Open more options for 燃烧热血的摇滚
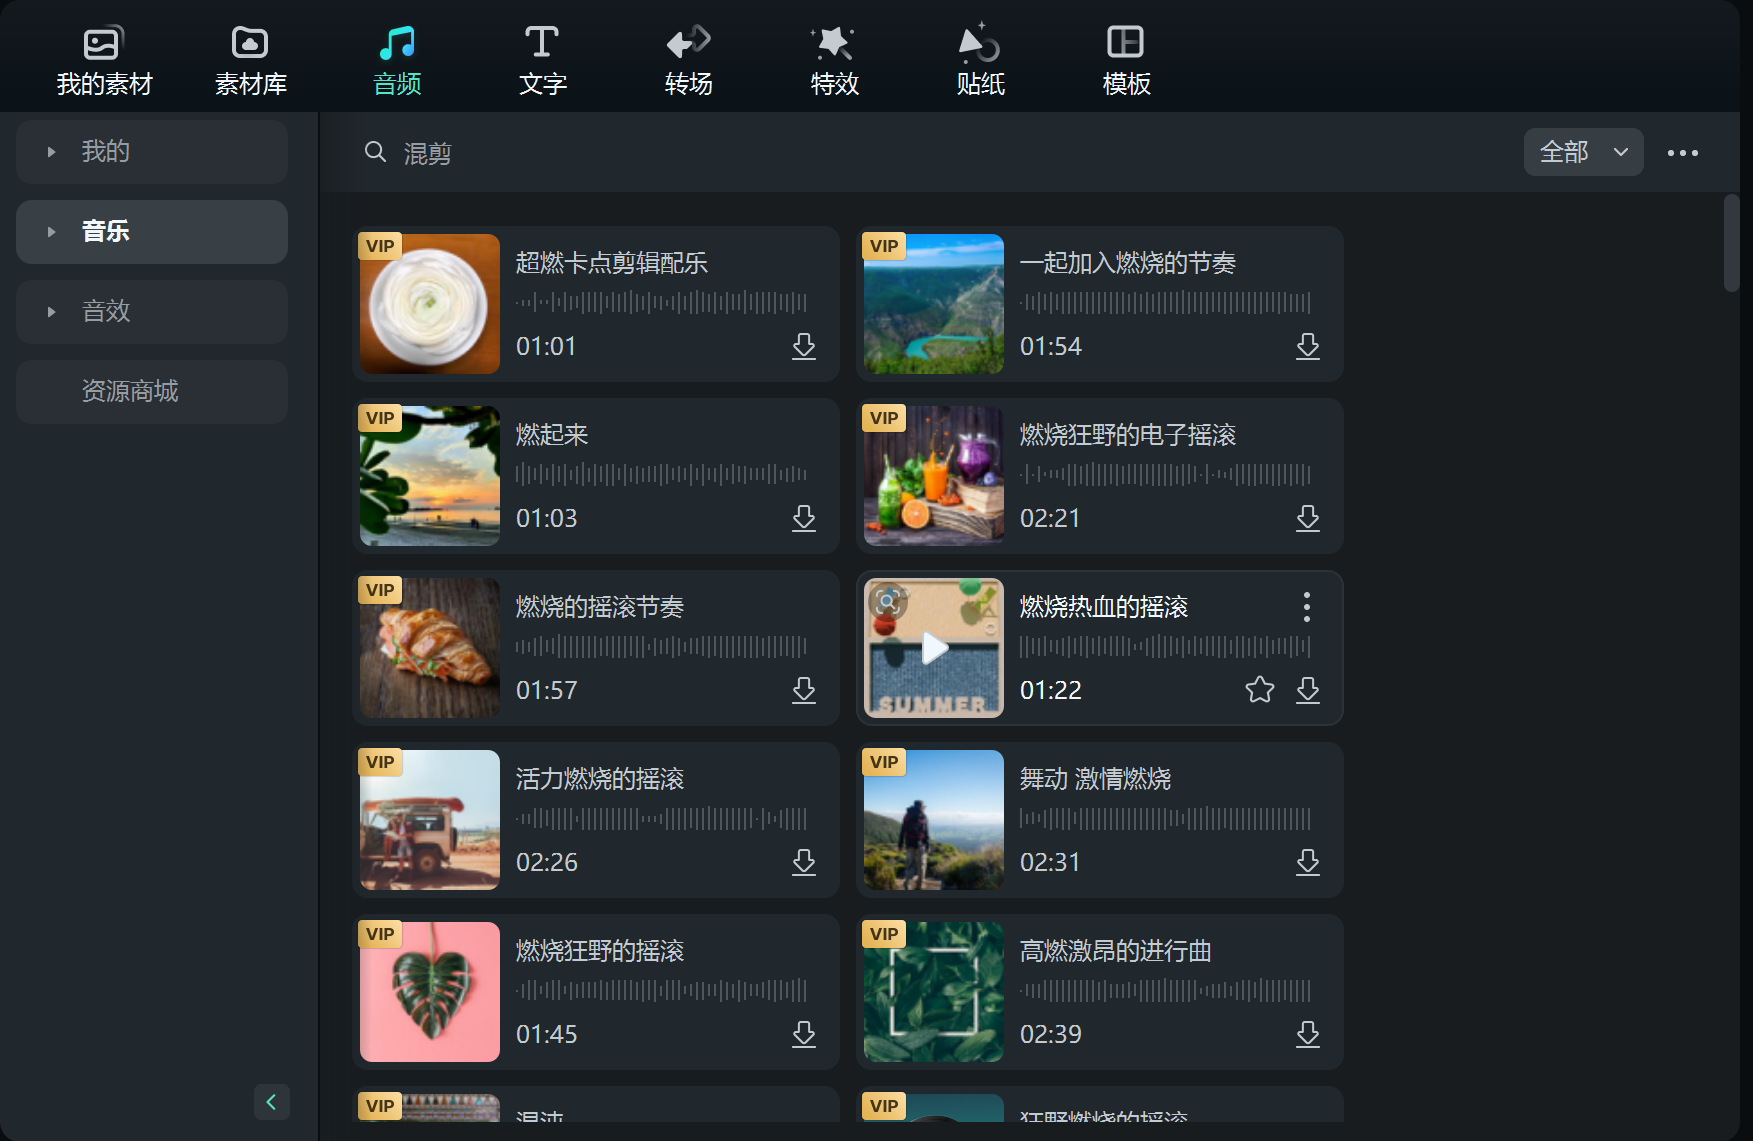 1306,607
